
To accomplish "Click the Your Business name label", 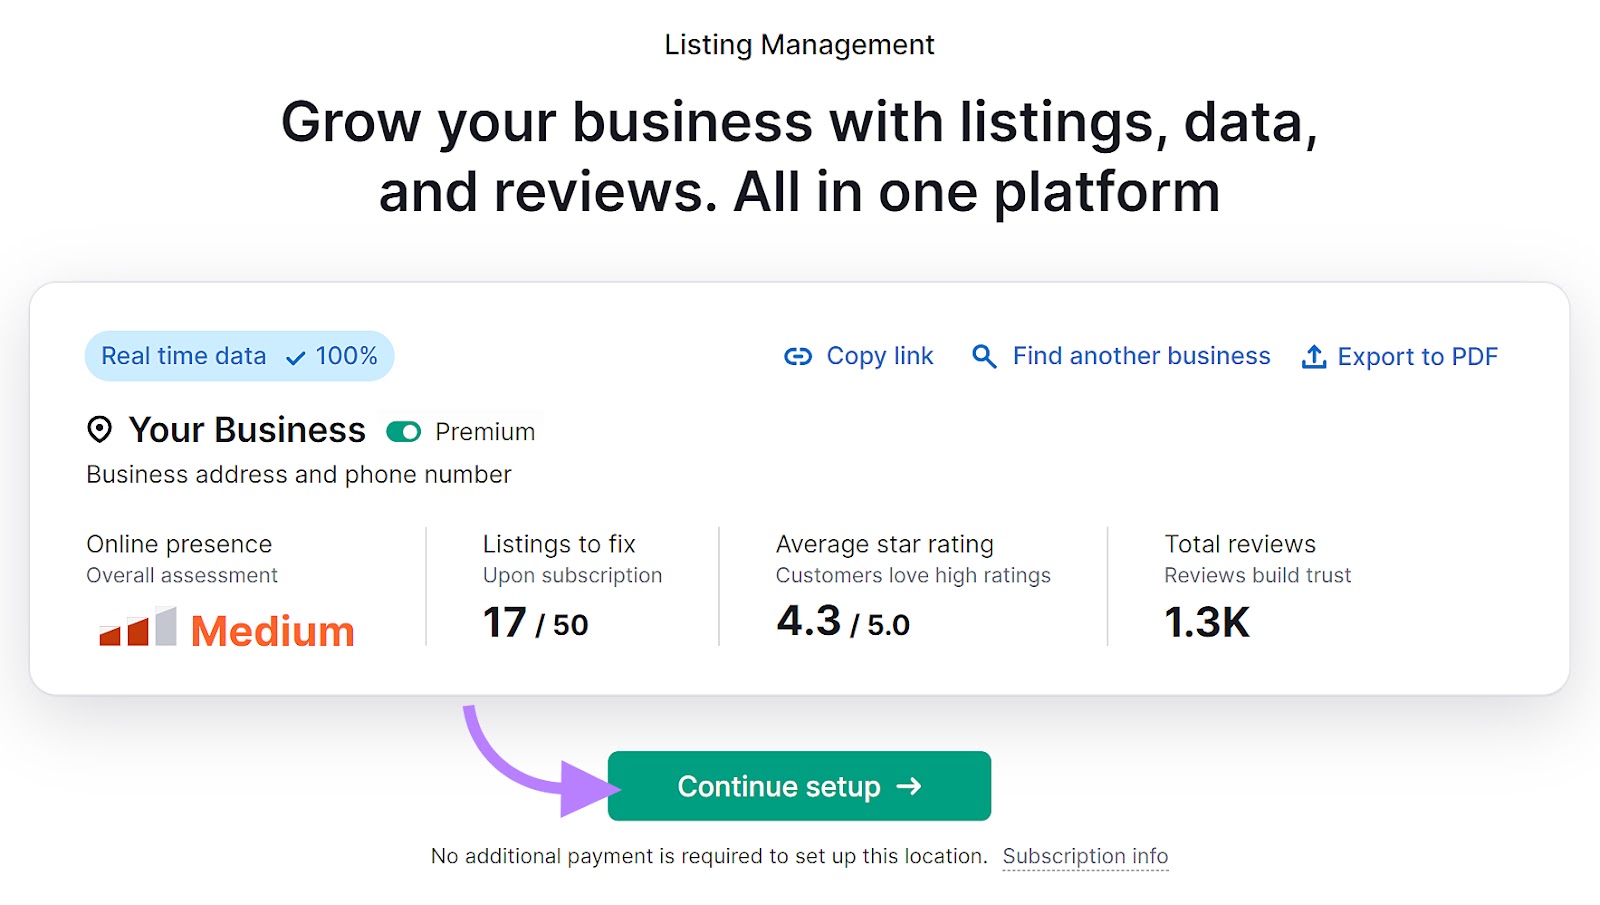I will pyautogui.click(x=247, y=430).
